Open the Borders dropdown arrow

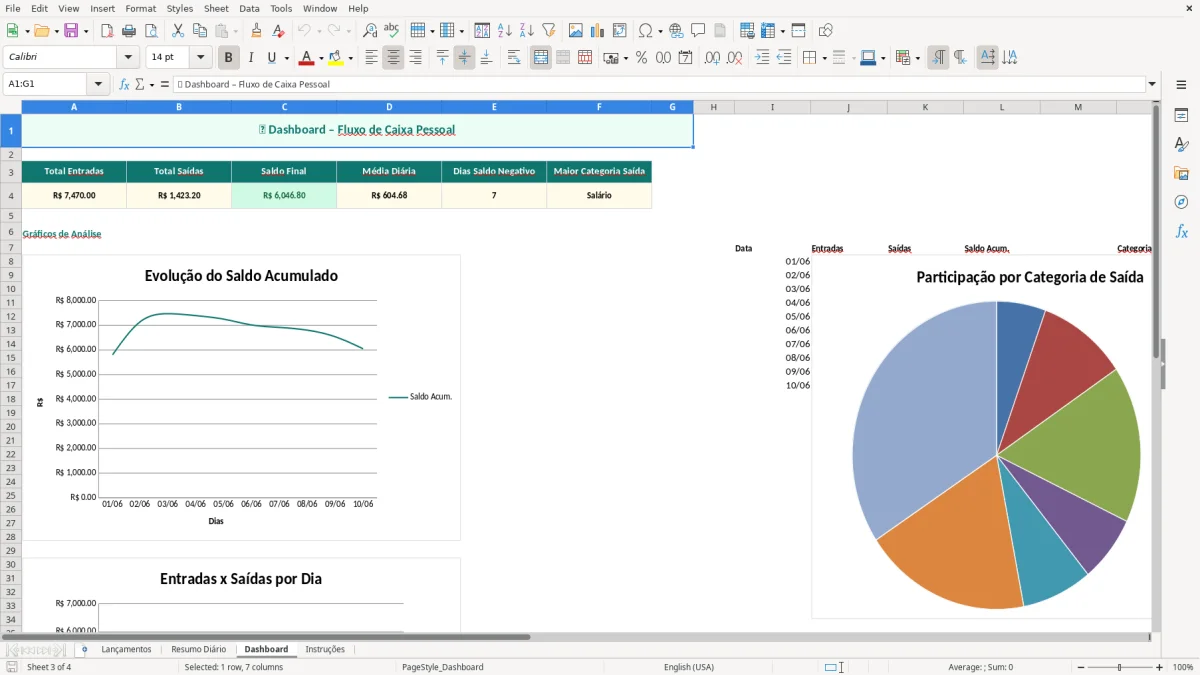tap(823, 58)
